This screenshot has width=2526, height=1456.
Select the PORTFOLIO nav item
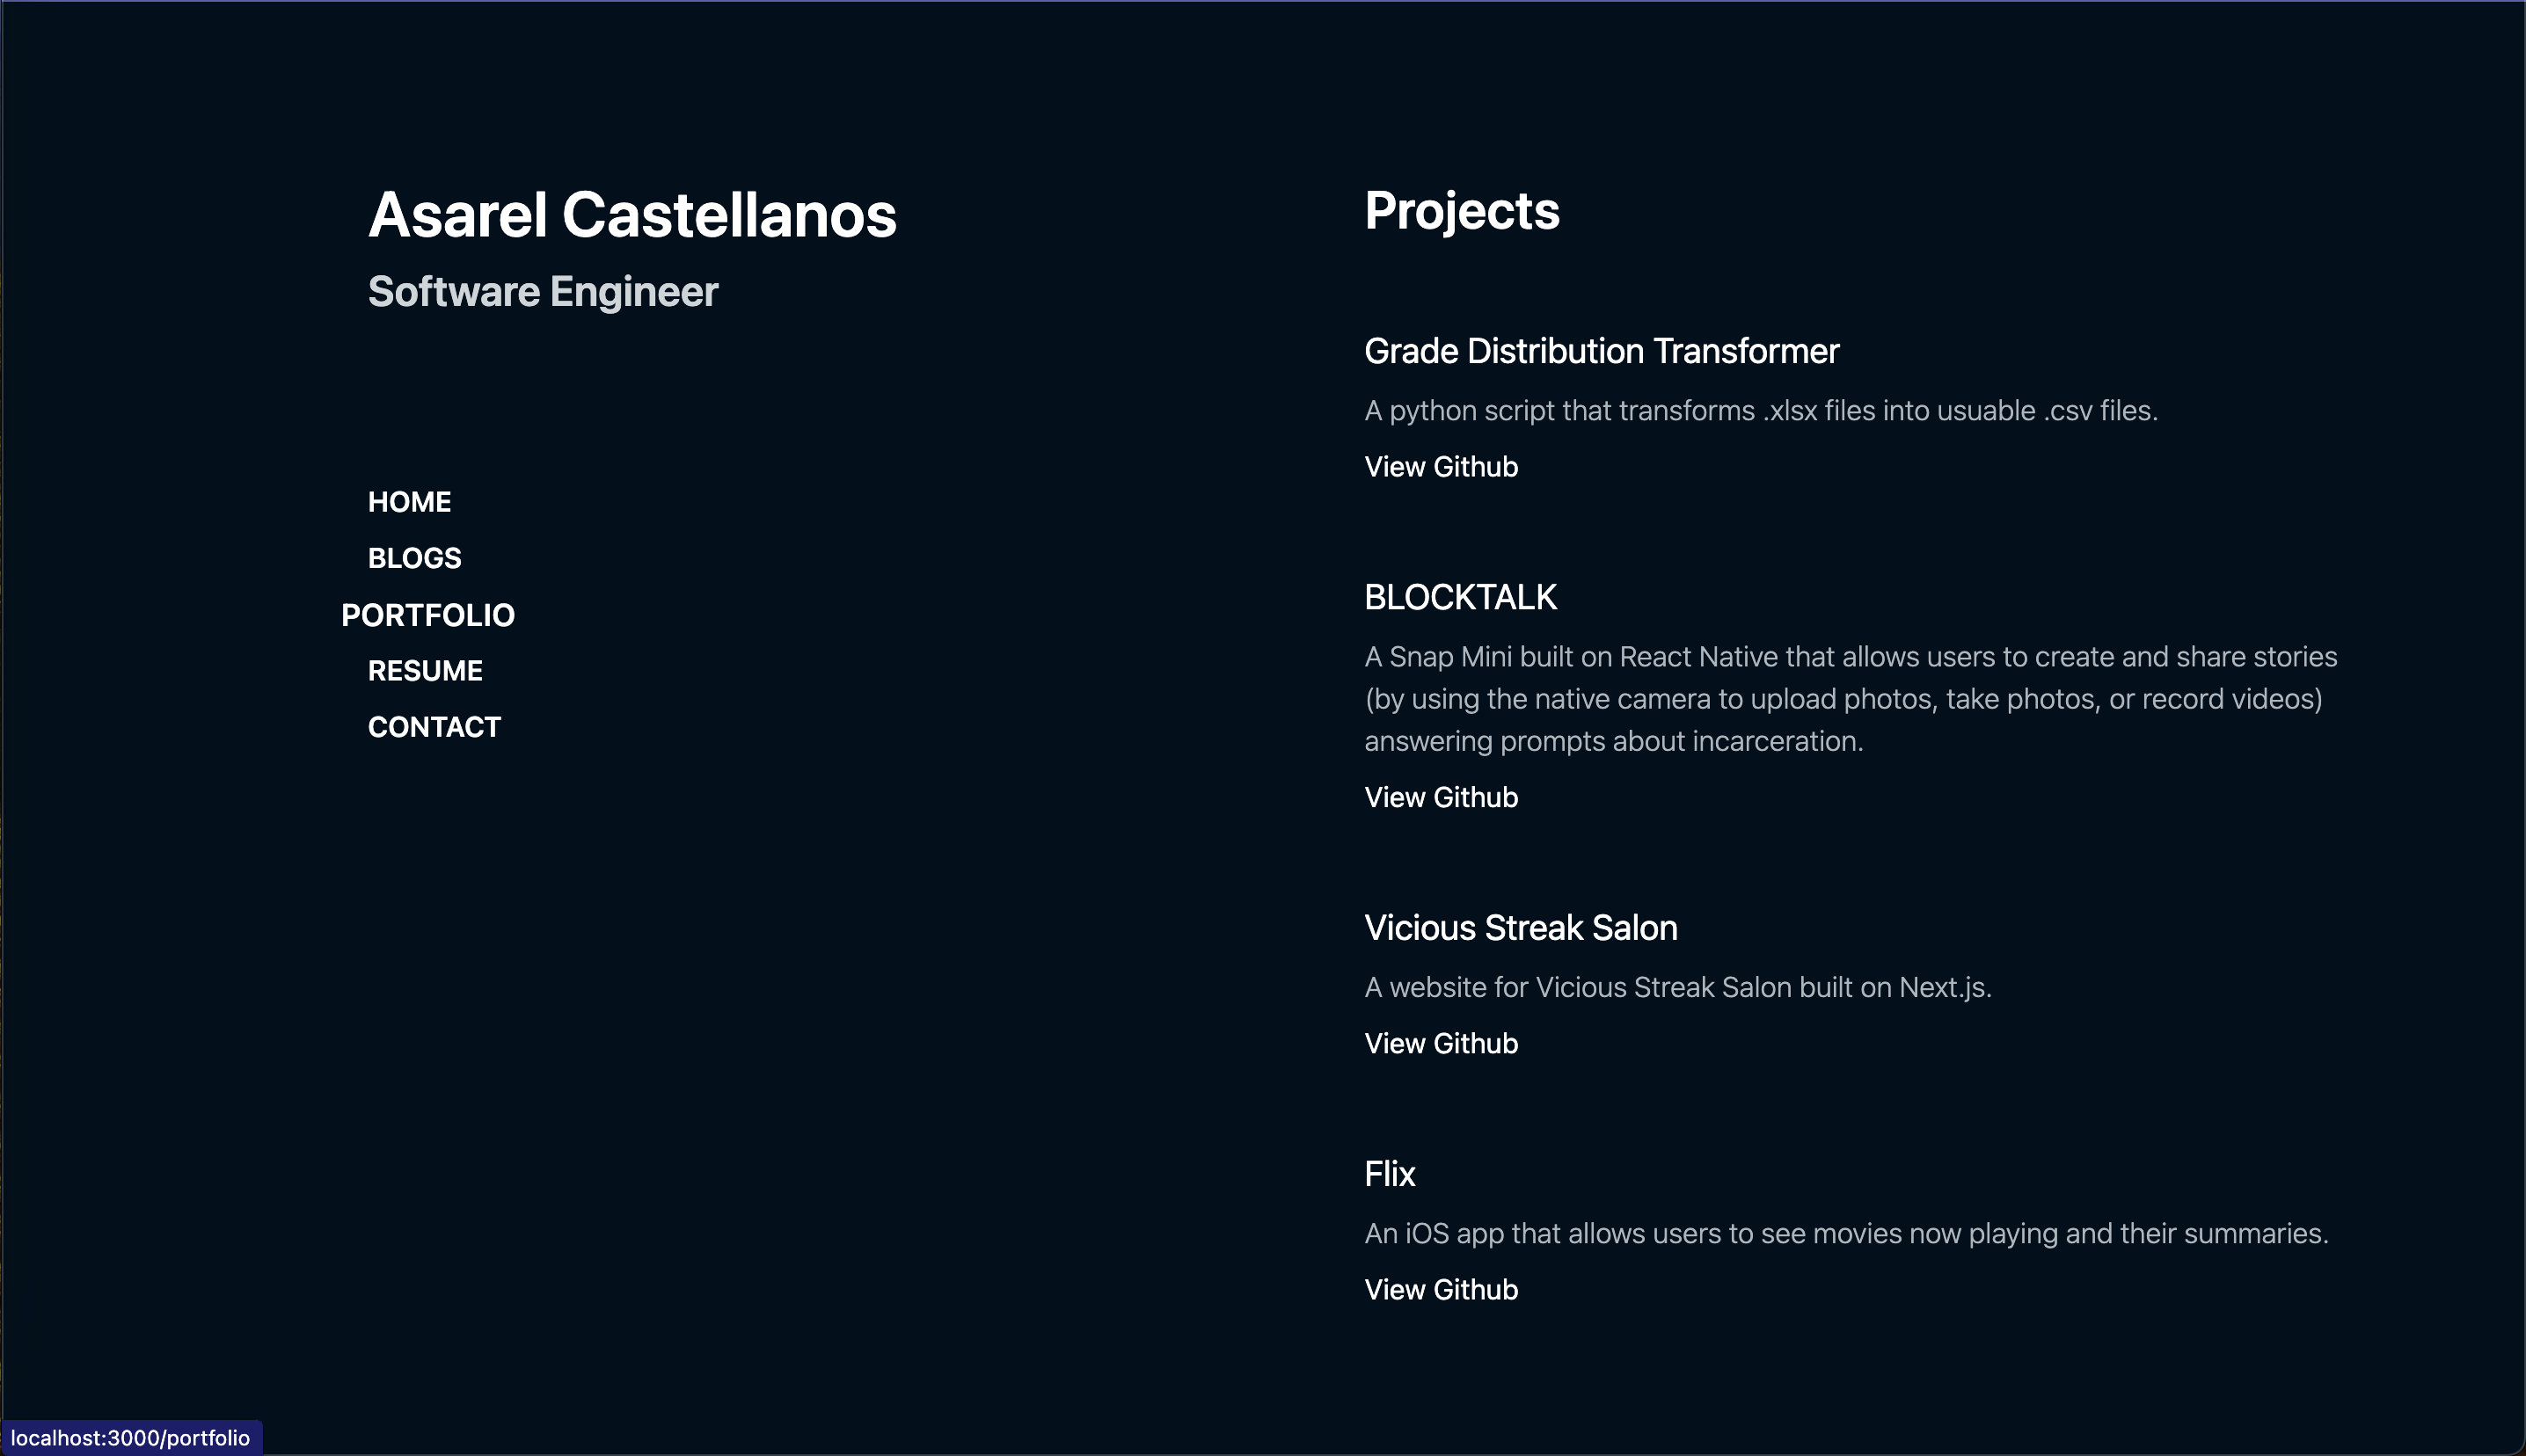428,614
